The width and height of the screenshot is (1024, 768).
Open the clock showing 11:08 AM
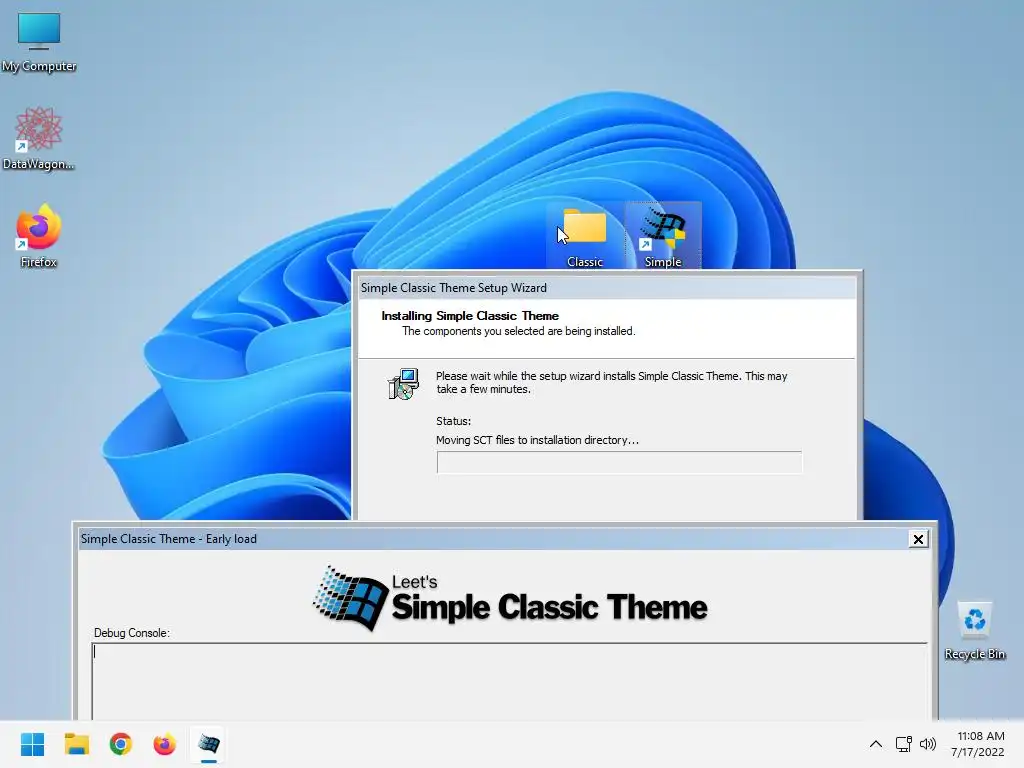coord(978,744)
